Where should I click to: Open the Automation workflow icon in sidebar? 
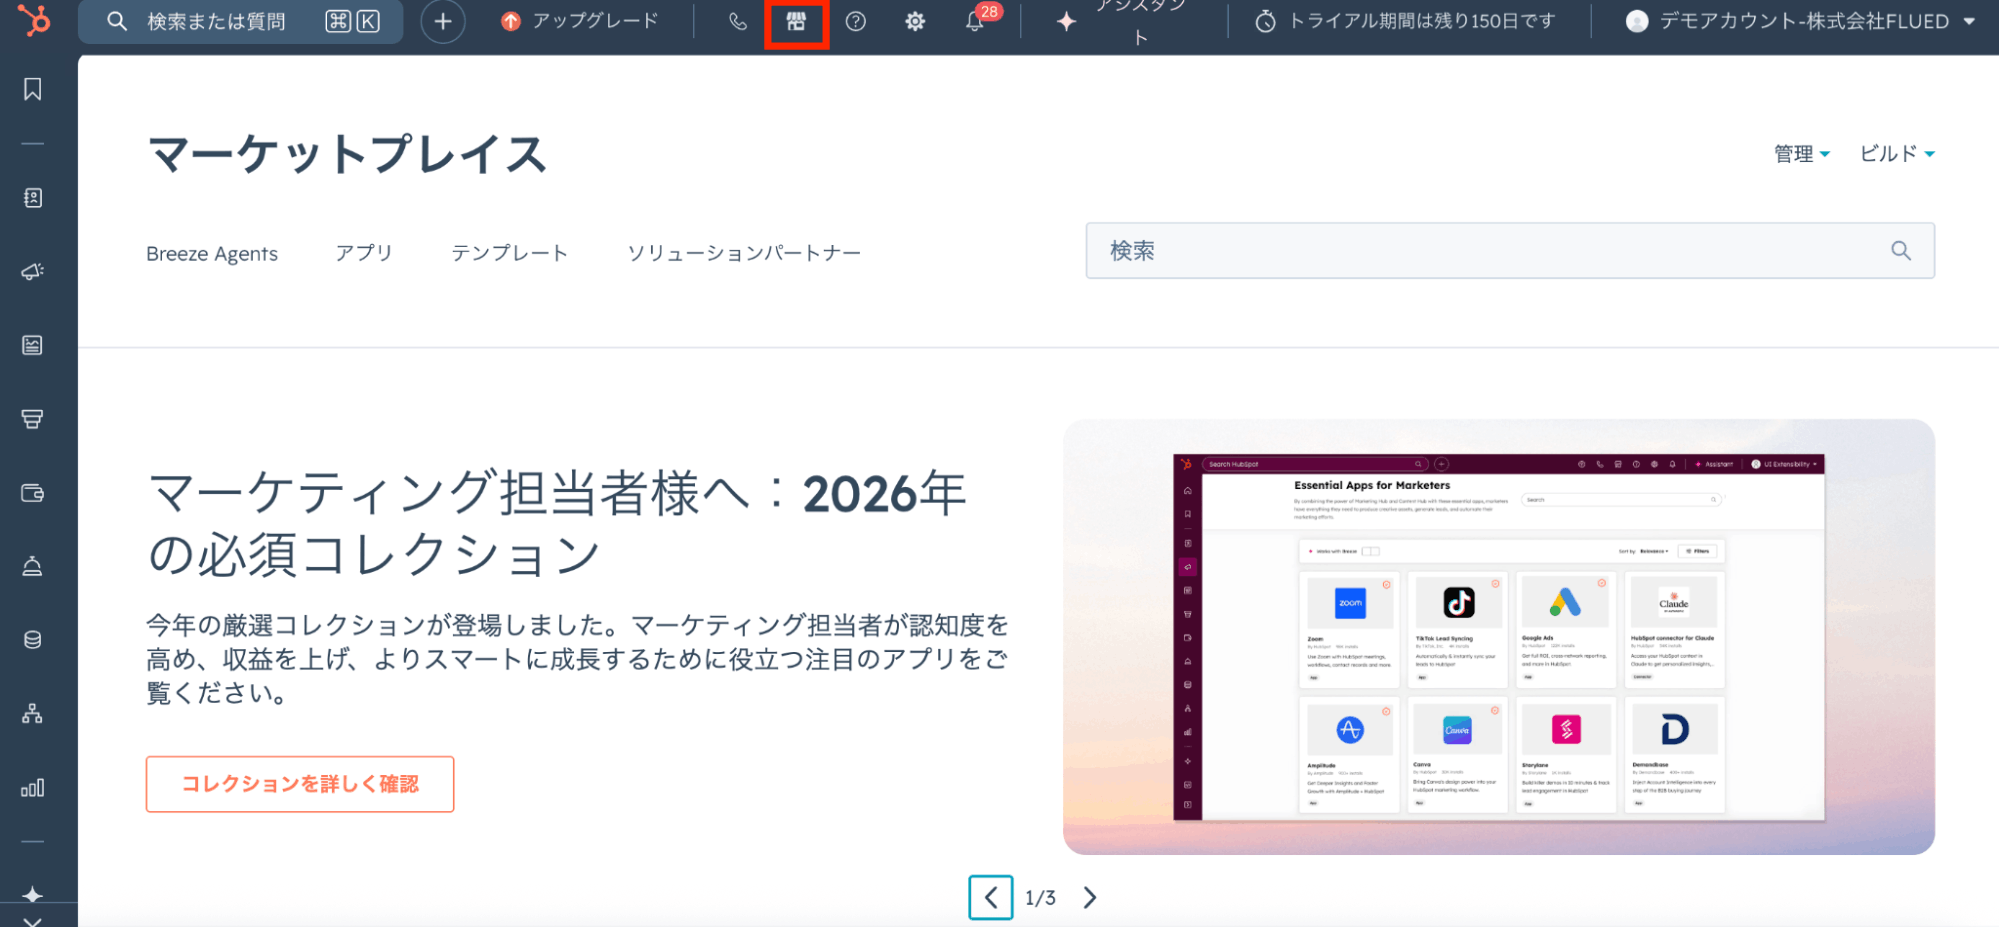(x=33, y=714)
